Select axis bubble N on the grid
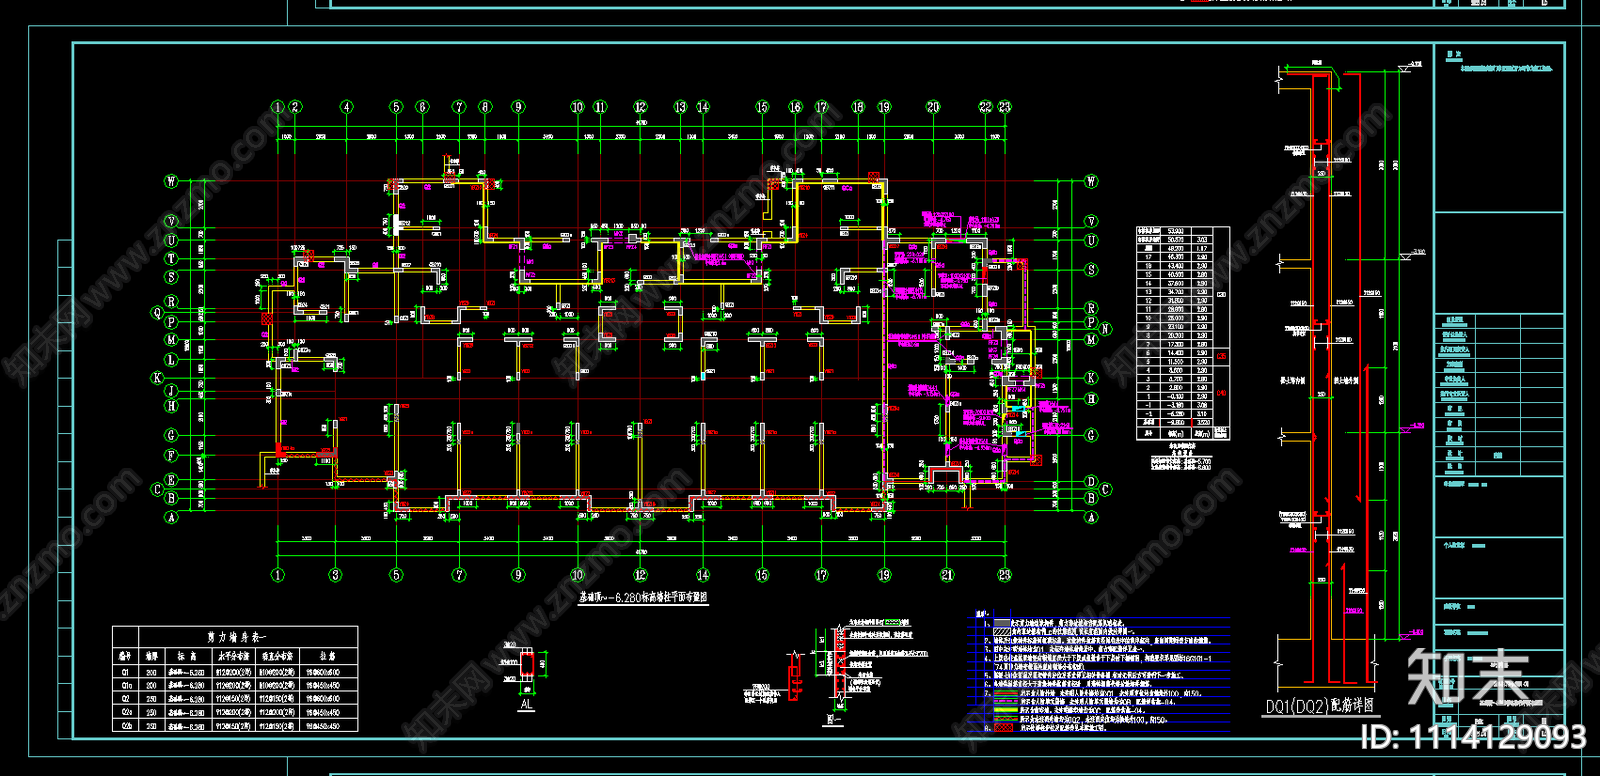The height and width of the screenshot is (776, 1600). click(x=1105, y=329)
